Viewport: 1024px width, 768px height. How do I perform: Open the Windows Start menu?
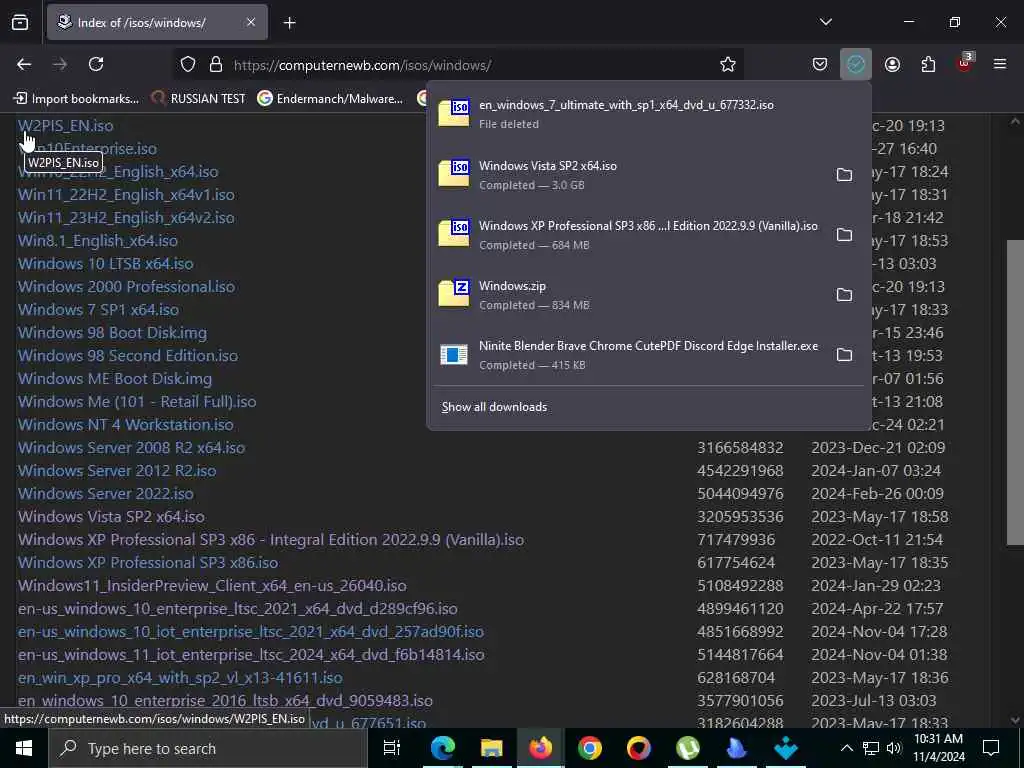point(24,748)
